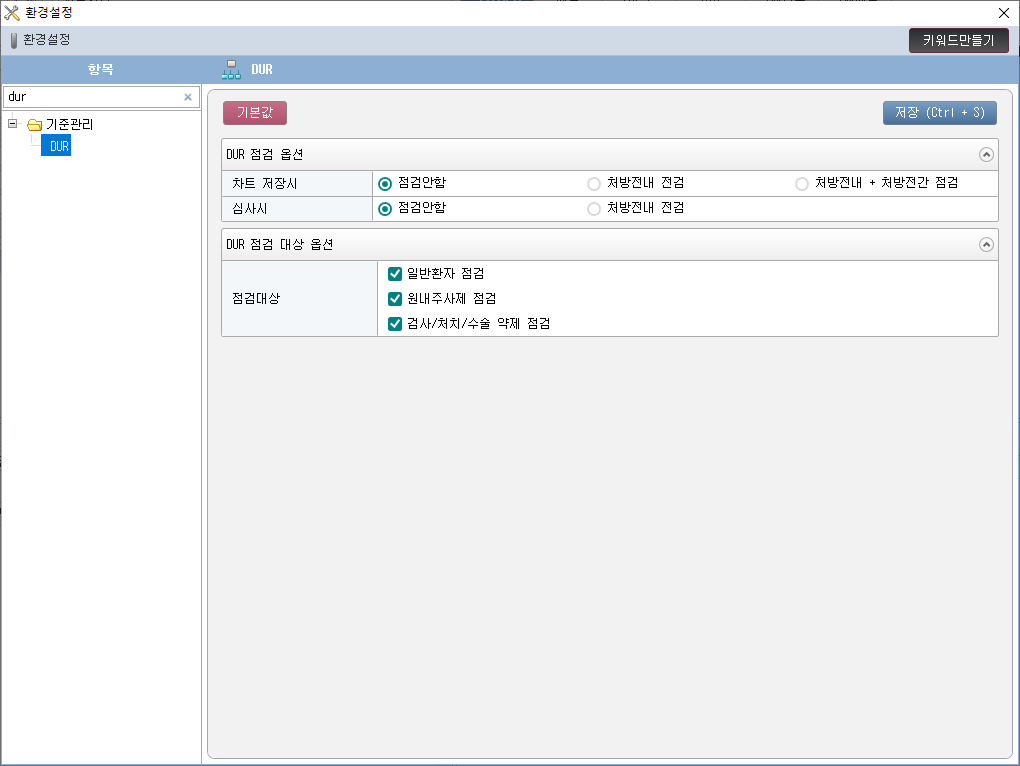Click the DUR network icon in header
This screenshot has height=766, width=1020.
point(231,70)
